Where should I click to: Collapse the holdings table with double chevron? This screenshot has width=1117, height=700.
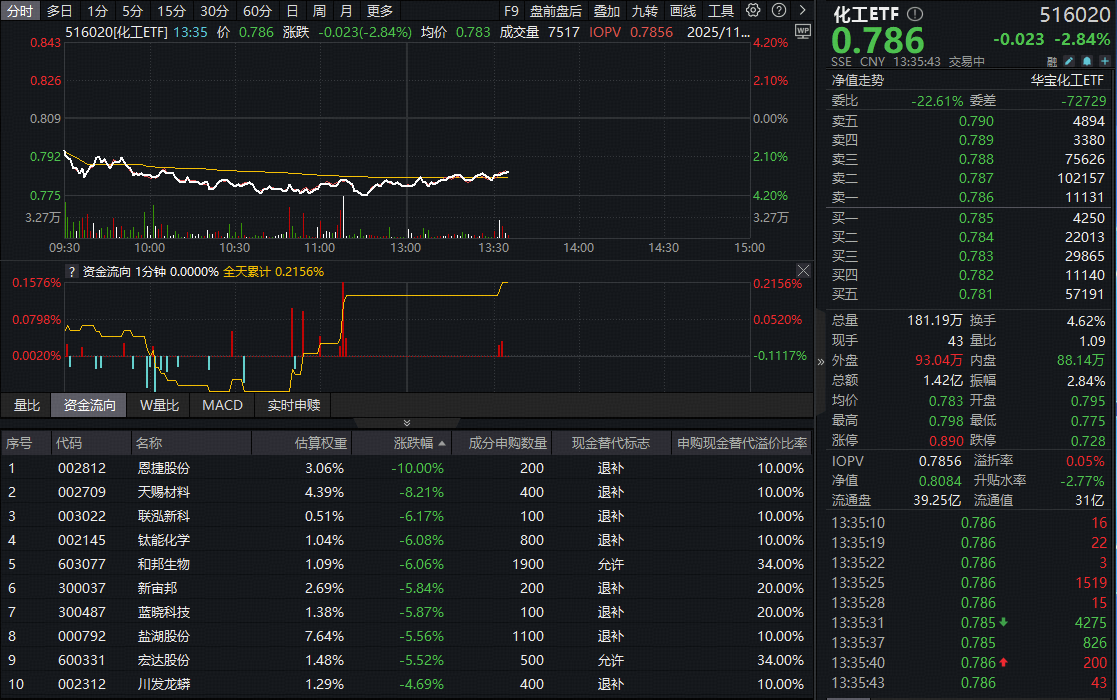click(x=406, y=424)
